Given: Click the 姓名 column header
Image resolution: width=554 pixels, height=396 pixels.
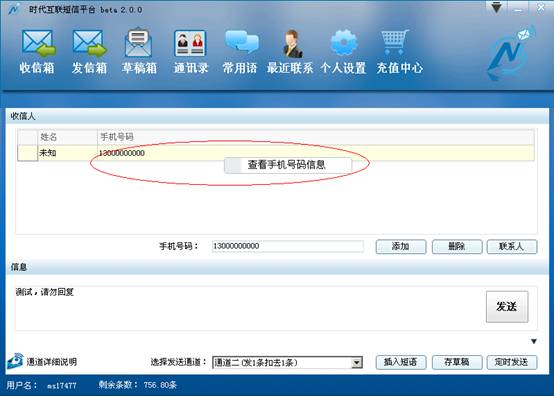Looking at the screenshot, I should [x=67, y=137].
